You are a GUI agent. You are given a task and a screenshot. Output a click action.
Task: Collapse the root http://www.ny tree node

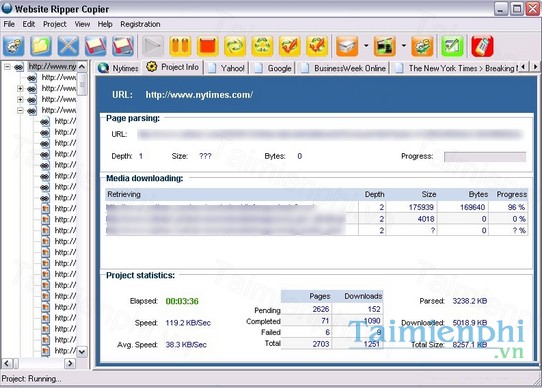7,67
